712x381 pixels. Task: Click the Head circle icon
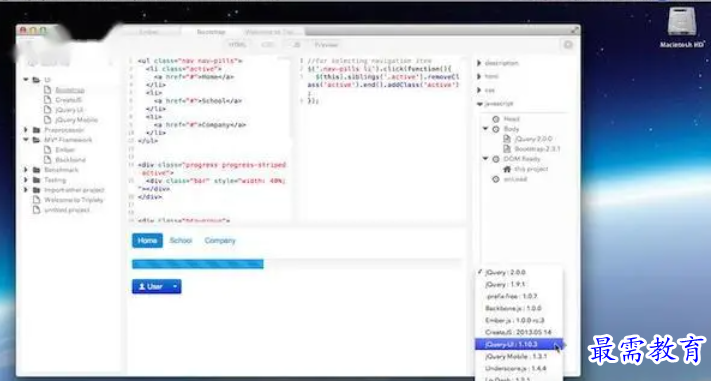point(496,119)
